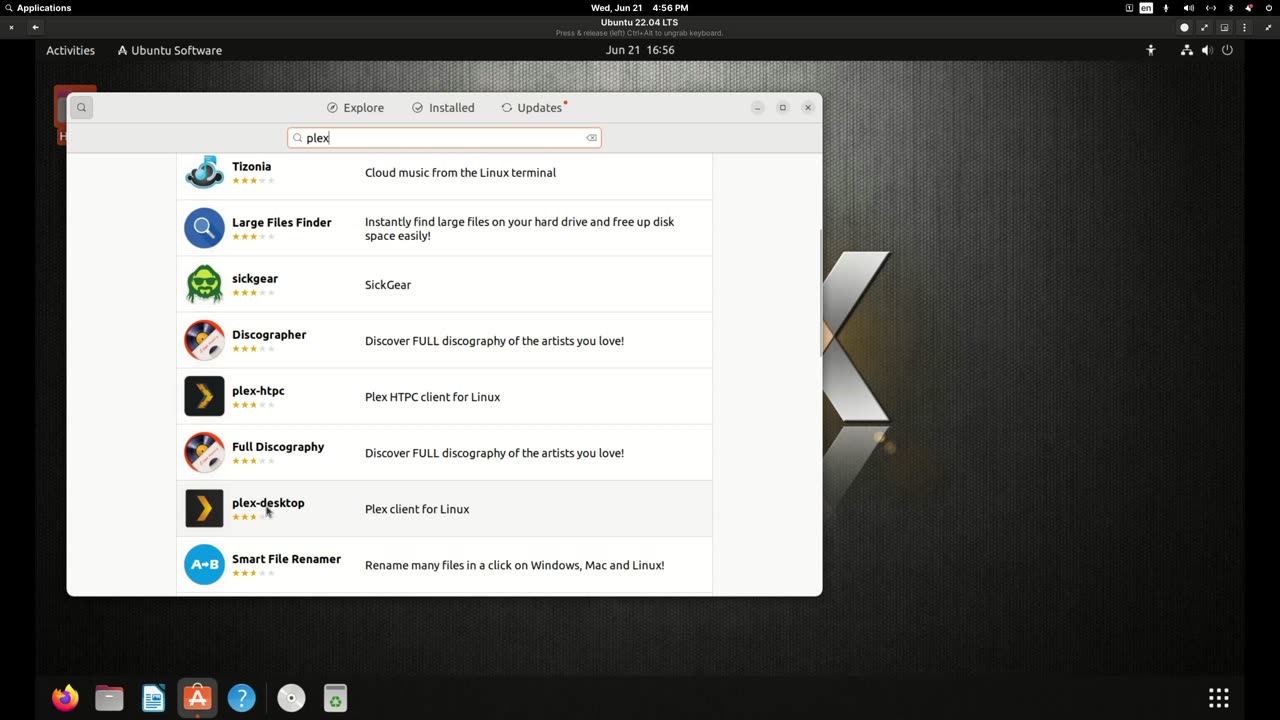The width and height of the screenshot is (1280, 720).
Task: Open the Updates tab
Action: pyautogui.click(x=534, y=108)
